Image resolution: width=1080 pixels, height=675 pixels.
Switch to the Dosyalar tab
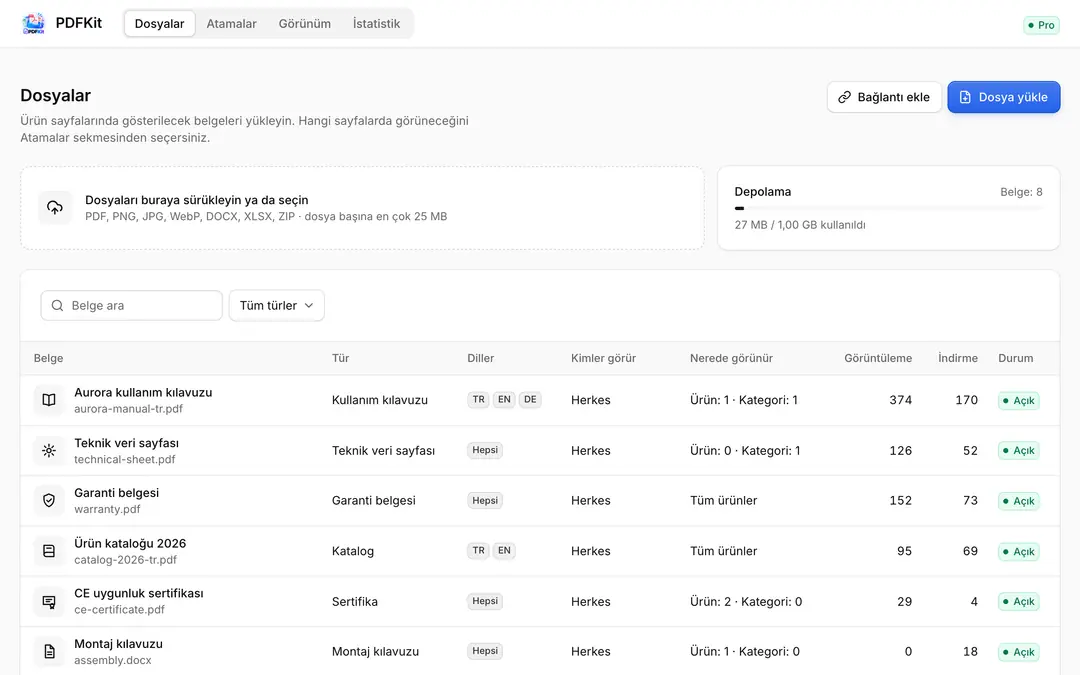coord(159,23)
